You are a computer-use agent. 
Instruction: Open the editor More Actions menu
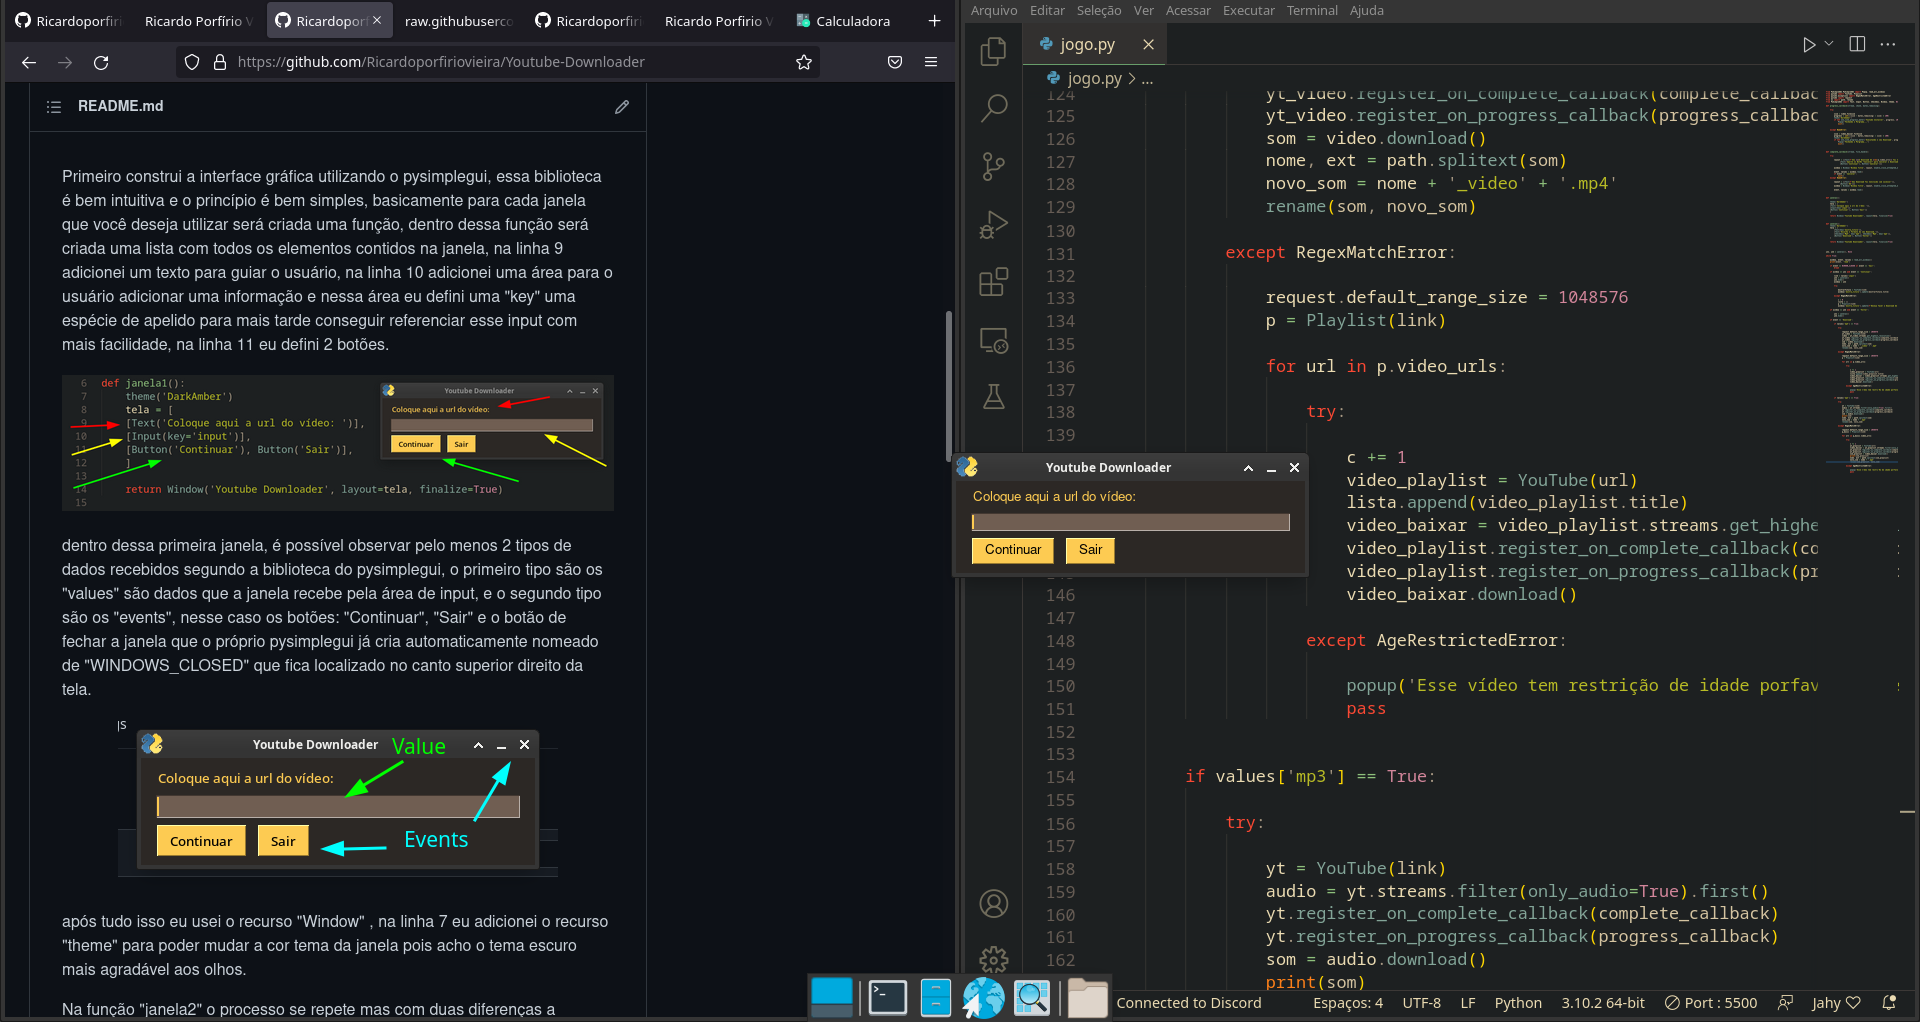coord(1888,44)
